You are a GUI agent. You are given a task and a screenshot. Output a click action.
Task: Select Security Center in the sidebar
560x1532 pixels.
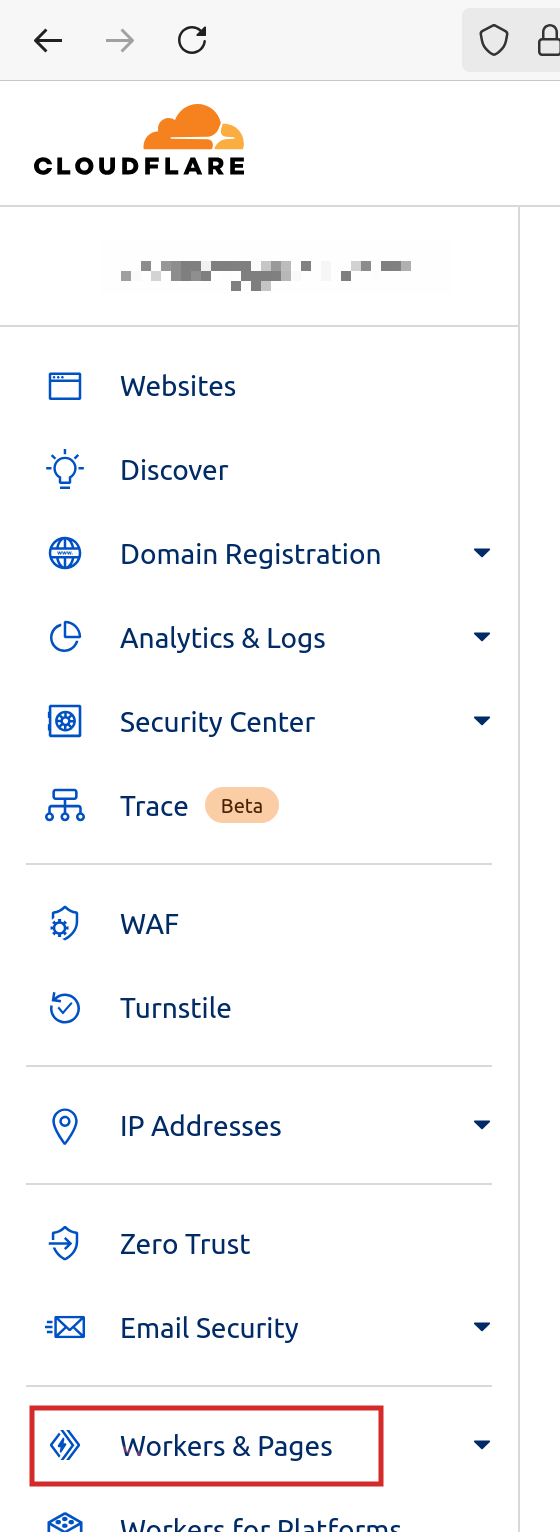(x=217, y=722)
